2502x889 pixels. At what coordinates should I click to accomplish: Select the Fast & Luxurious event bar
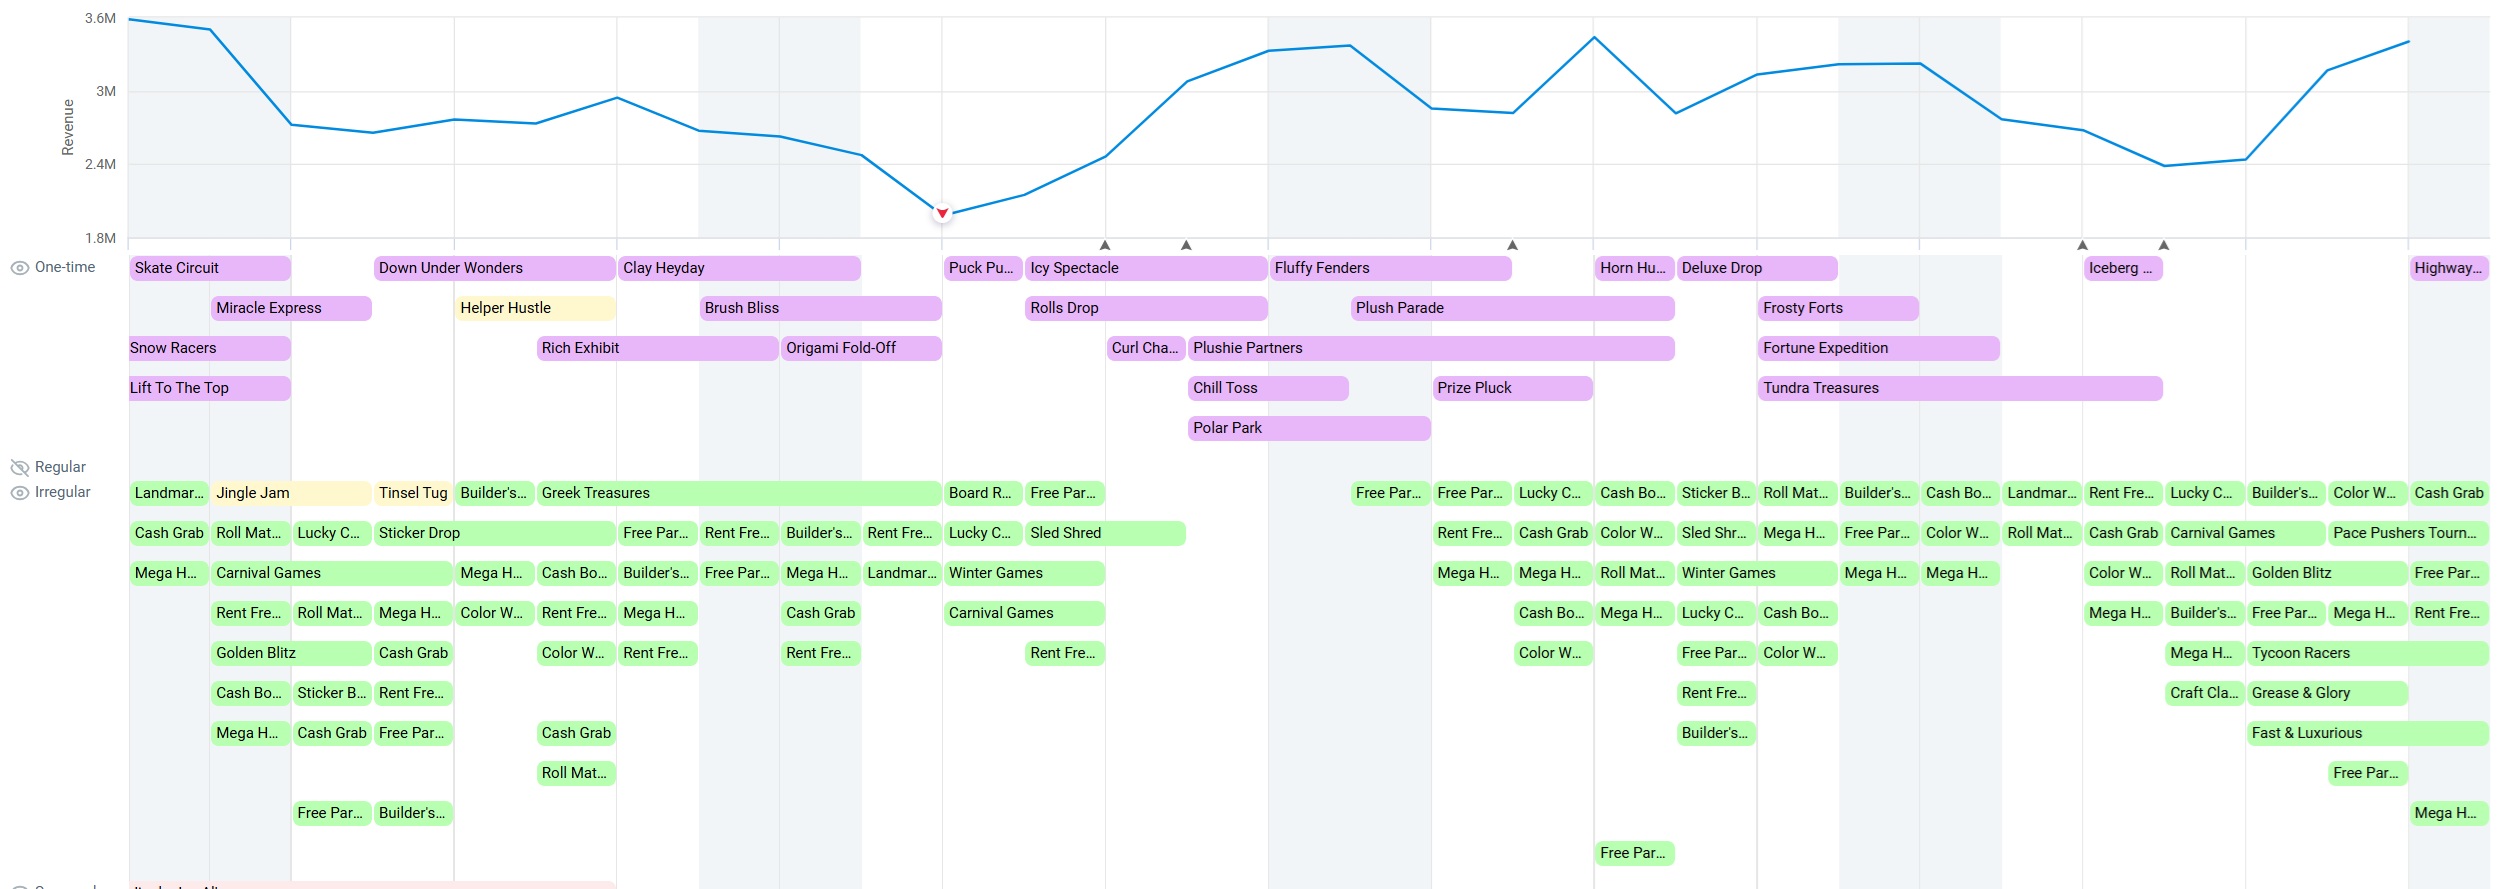coord(2368,733)
